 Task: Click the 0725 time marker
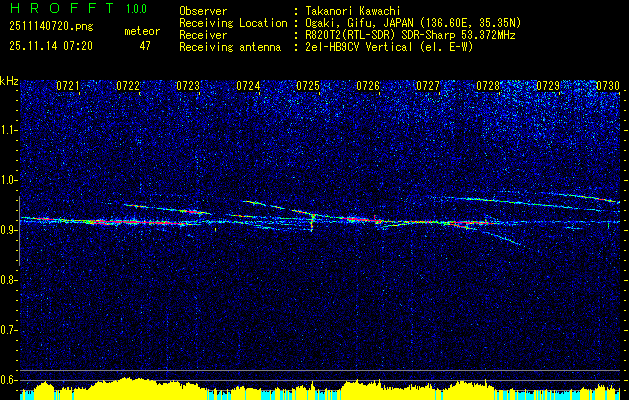click(x=308, y=86)
